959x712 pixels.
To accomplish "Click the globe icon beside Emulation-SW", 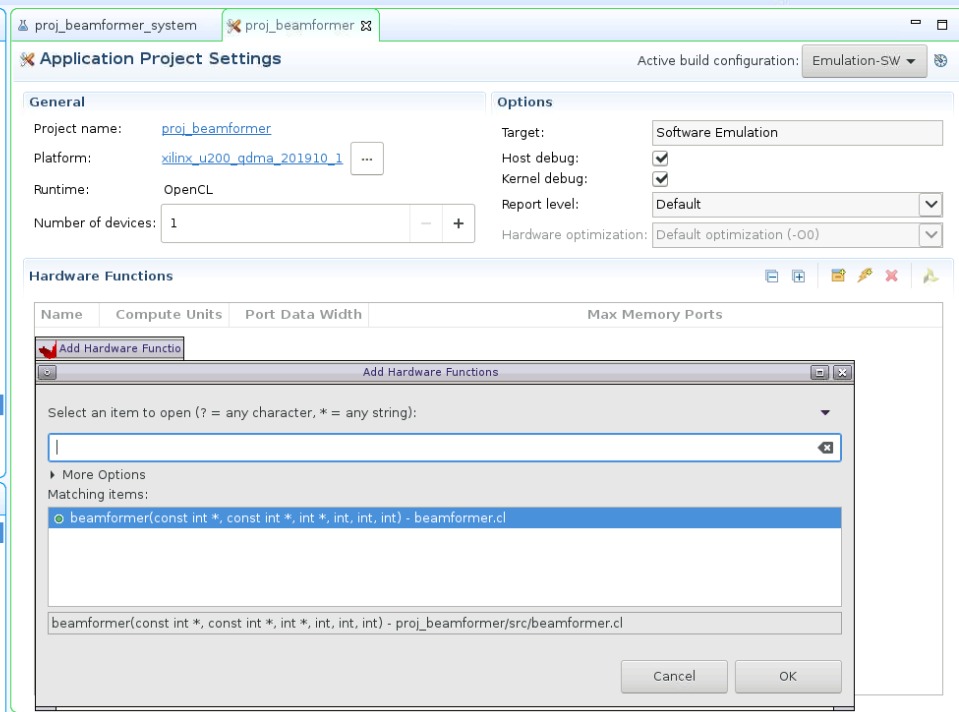I will 941,61.
